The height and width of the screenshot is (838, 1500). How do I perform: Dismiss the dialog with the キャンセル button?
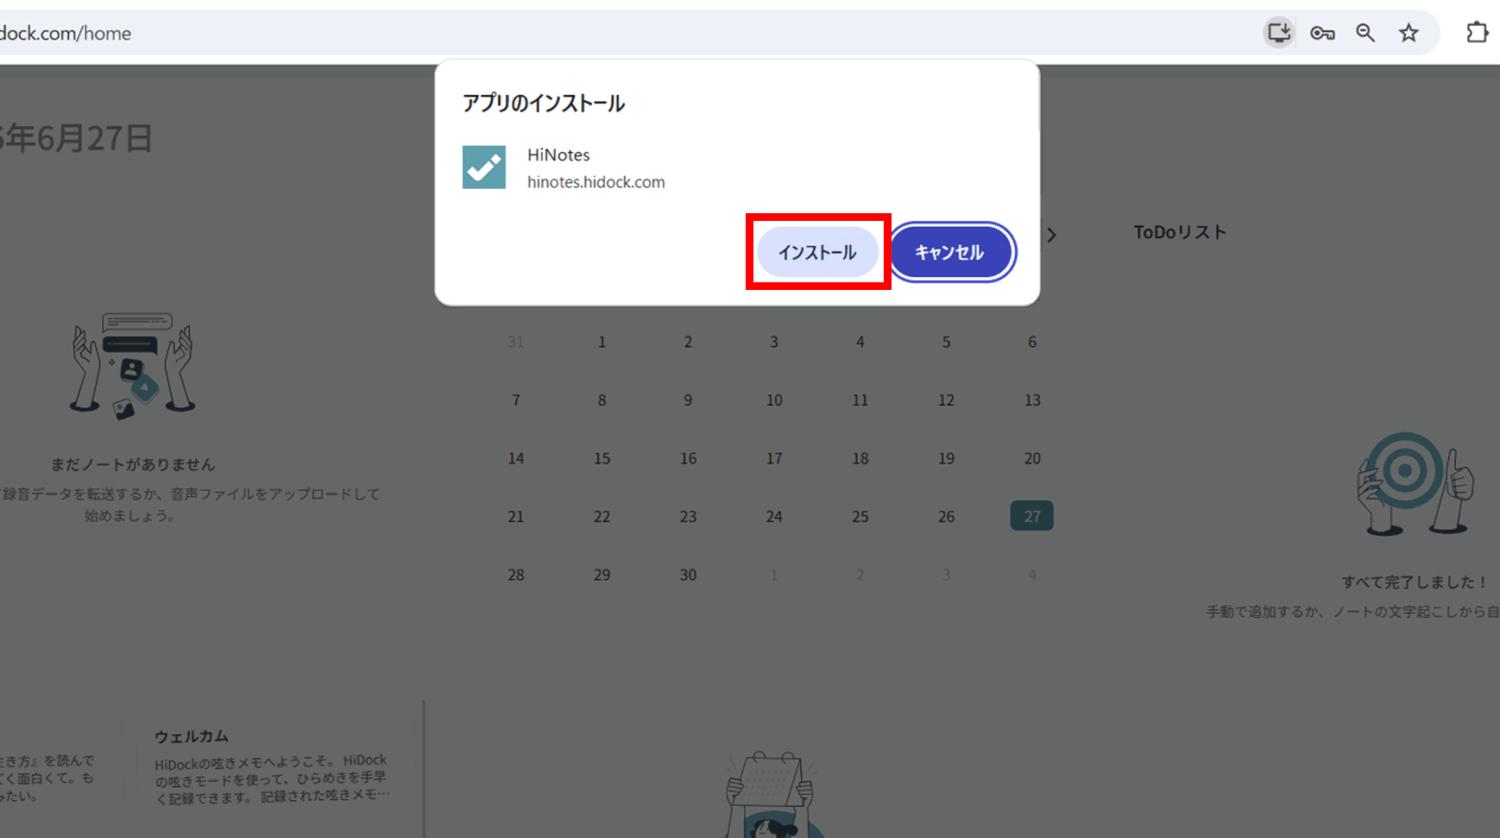950,252
